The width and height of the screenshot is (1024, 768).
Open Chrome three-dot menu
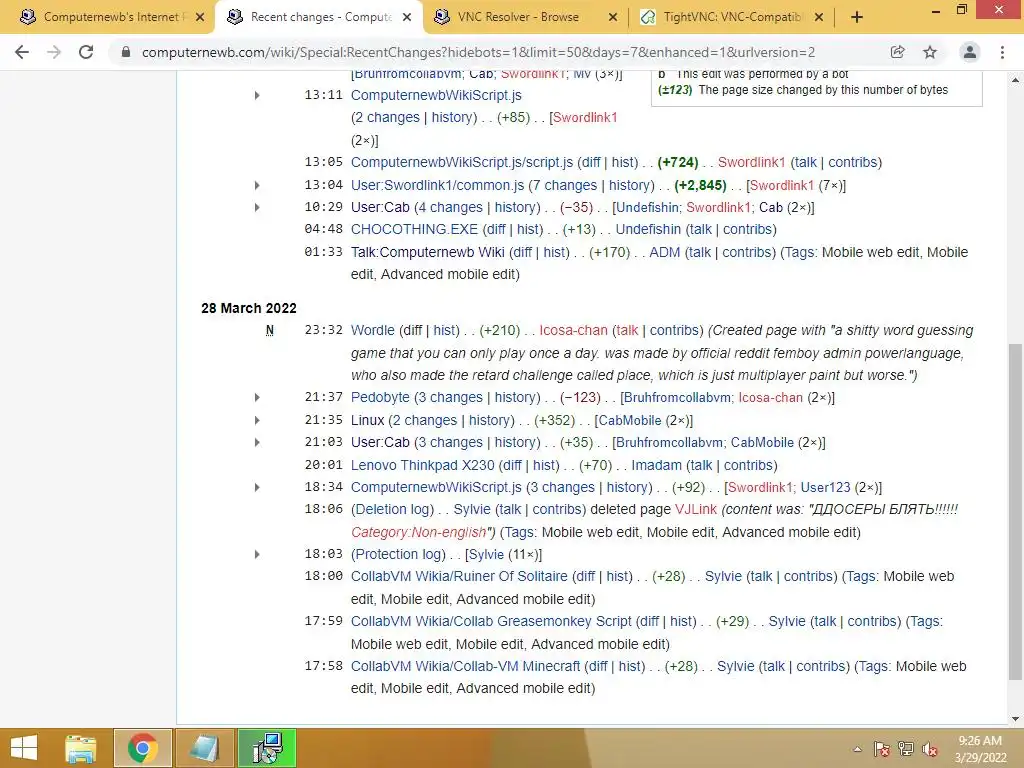1002,52
